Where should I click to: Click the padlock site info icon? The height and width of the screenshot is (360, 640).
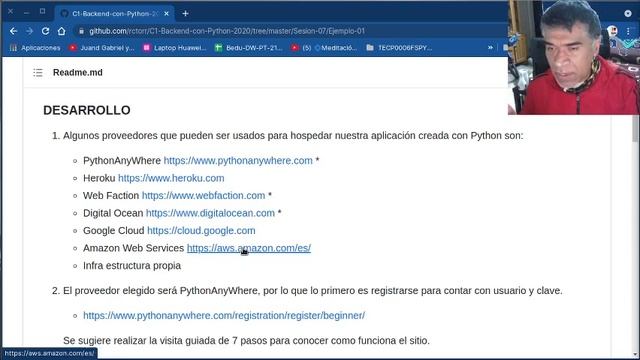pyautogui.click(x=81, y=31)
